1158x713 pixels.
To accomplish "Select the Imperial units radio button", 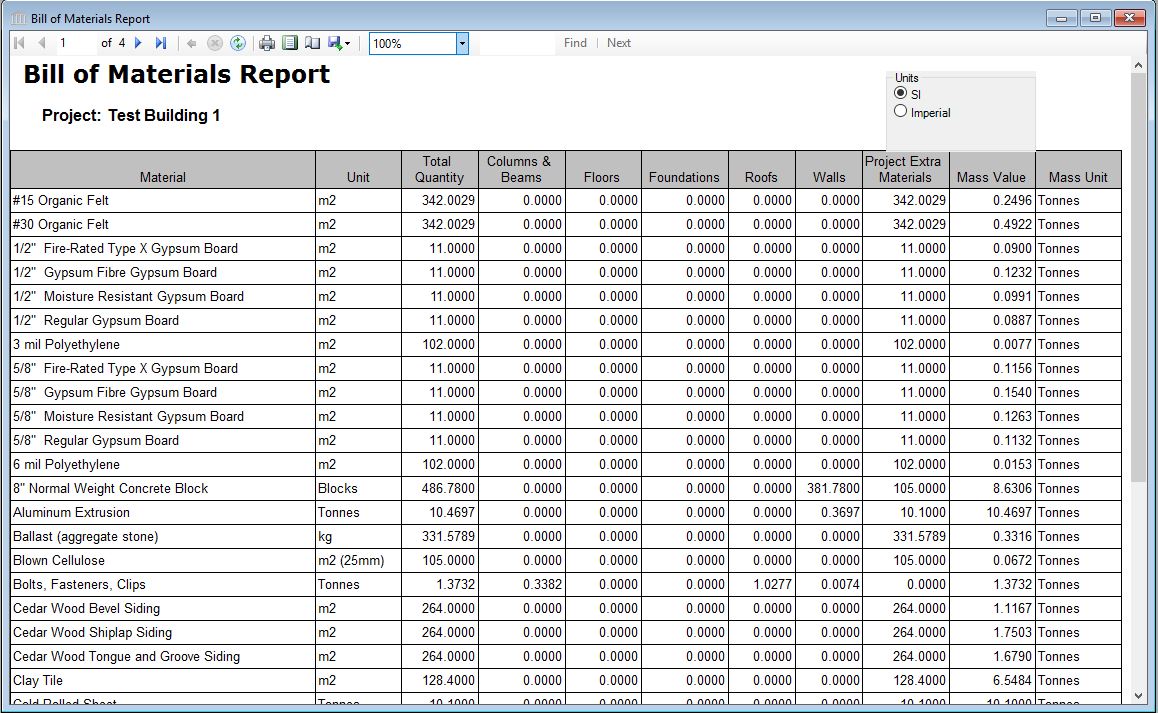I will click(900, 112).
